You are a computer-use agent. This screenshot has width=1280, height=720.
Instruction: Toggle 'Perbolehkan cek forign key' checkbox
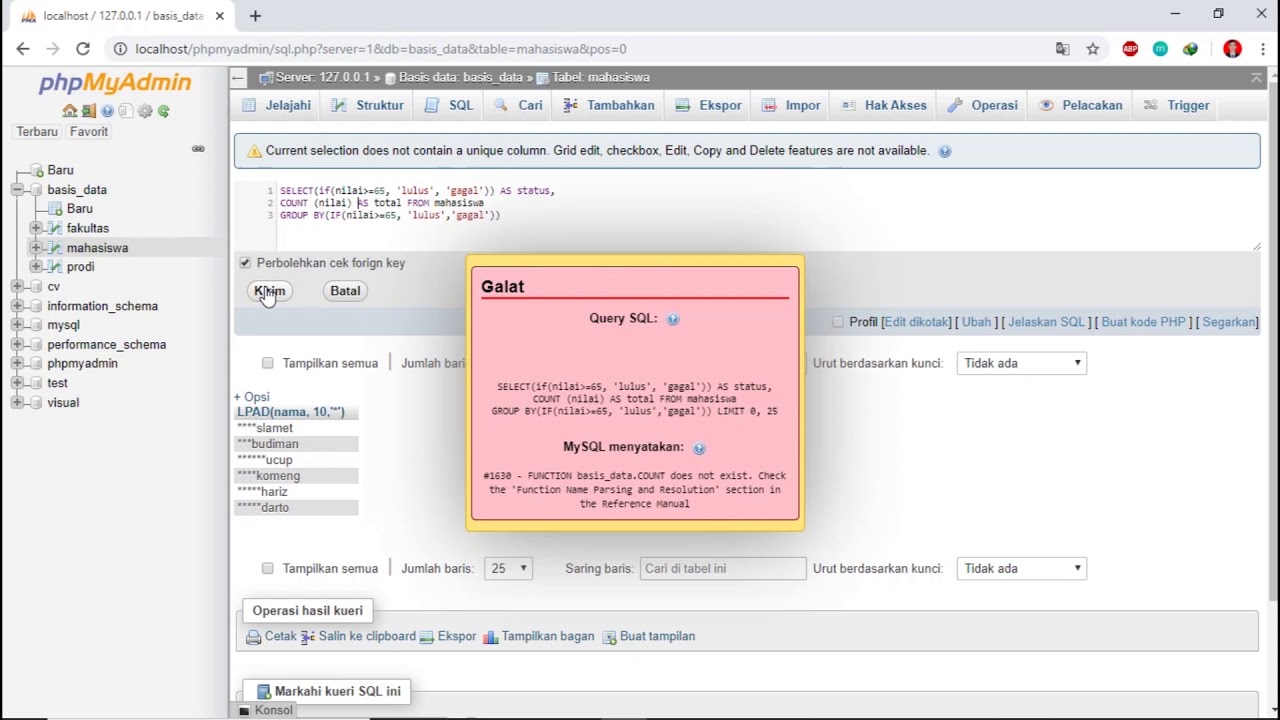245,263
